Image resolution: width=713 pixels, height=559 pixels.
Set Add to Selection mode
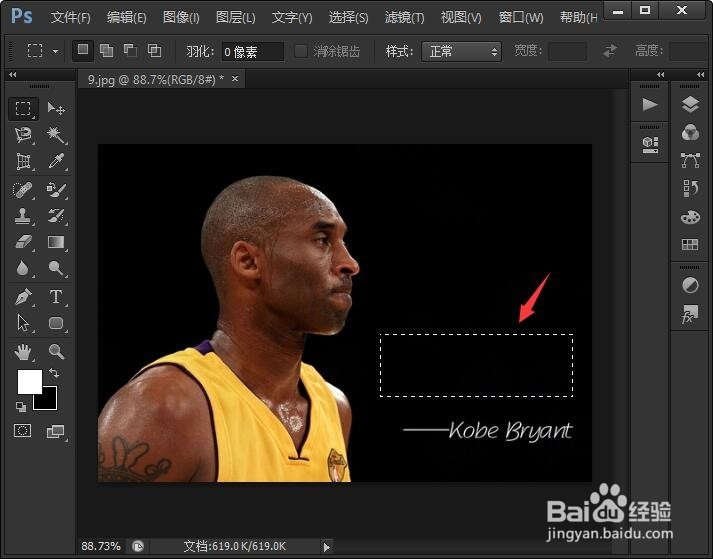(x=106, y=50)
